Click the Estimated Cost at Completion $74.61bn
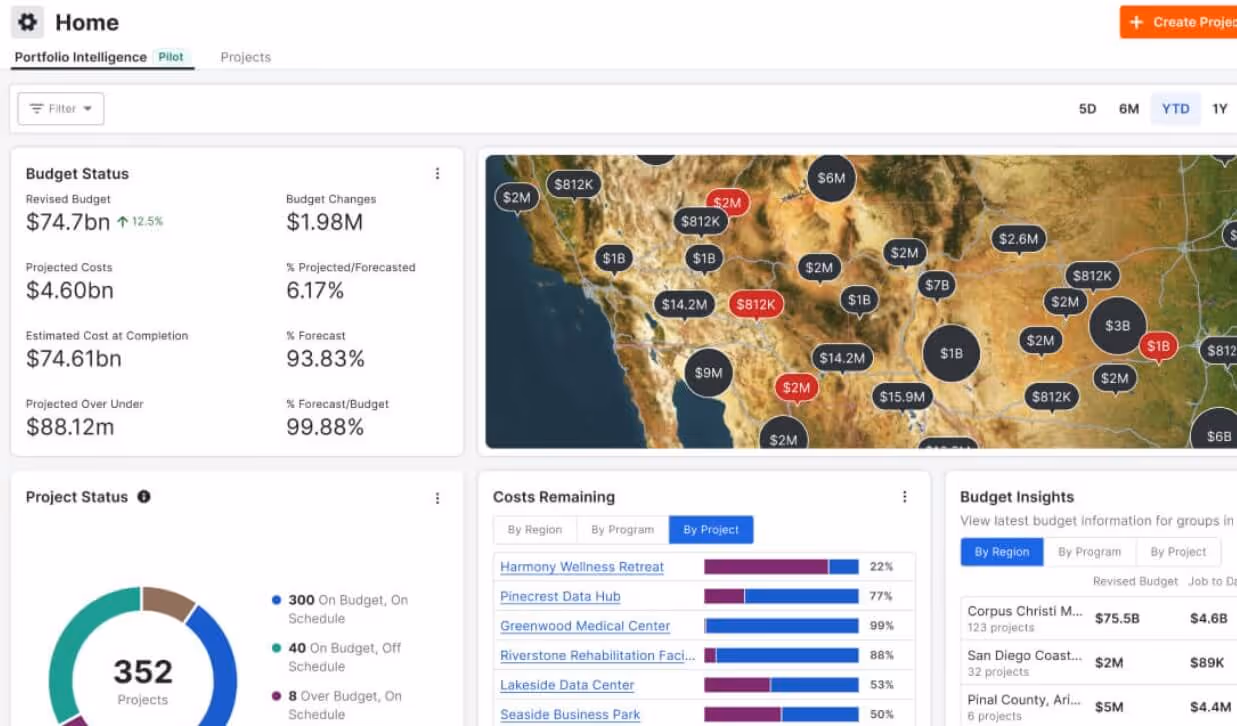The image size is (1237, 726). [74, 358]
